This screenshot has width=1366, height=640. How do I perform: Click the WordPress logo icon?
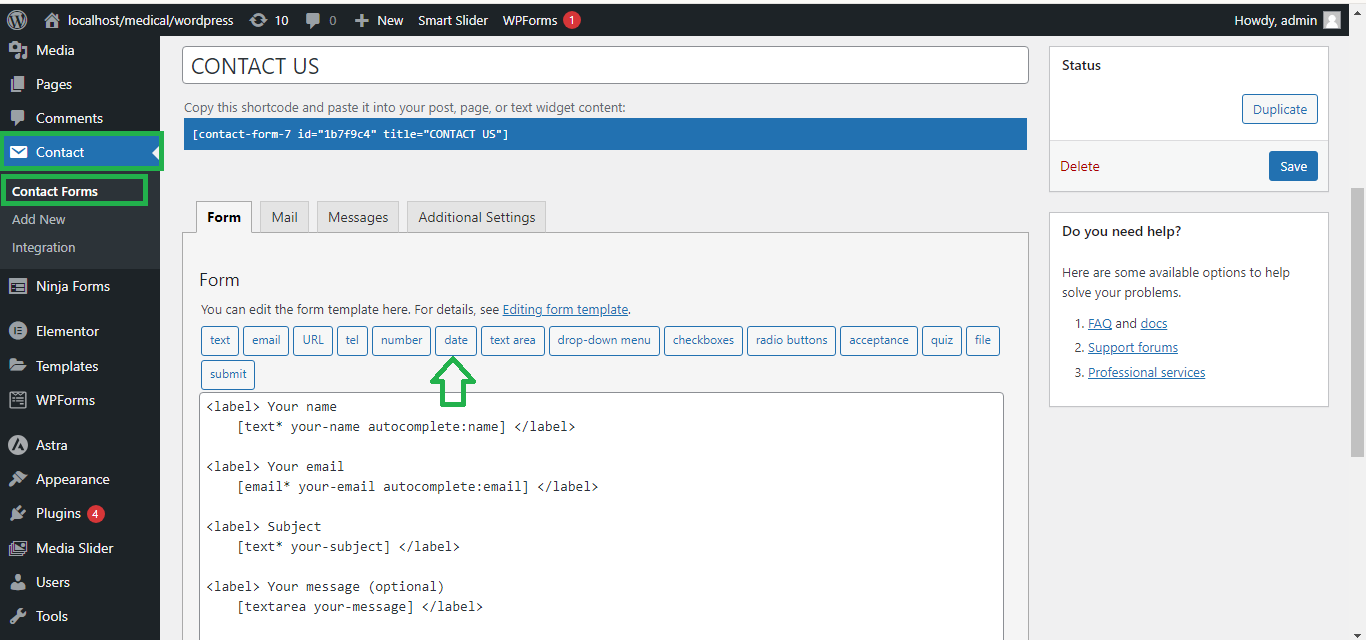tap(17, 20)
